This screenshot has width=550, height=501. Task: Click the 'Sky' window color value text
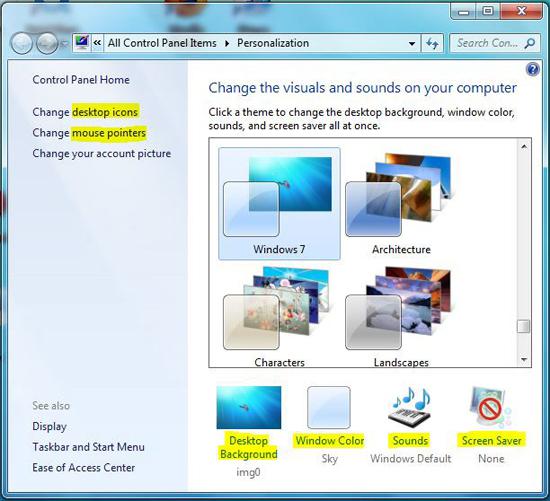329,459
